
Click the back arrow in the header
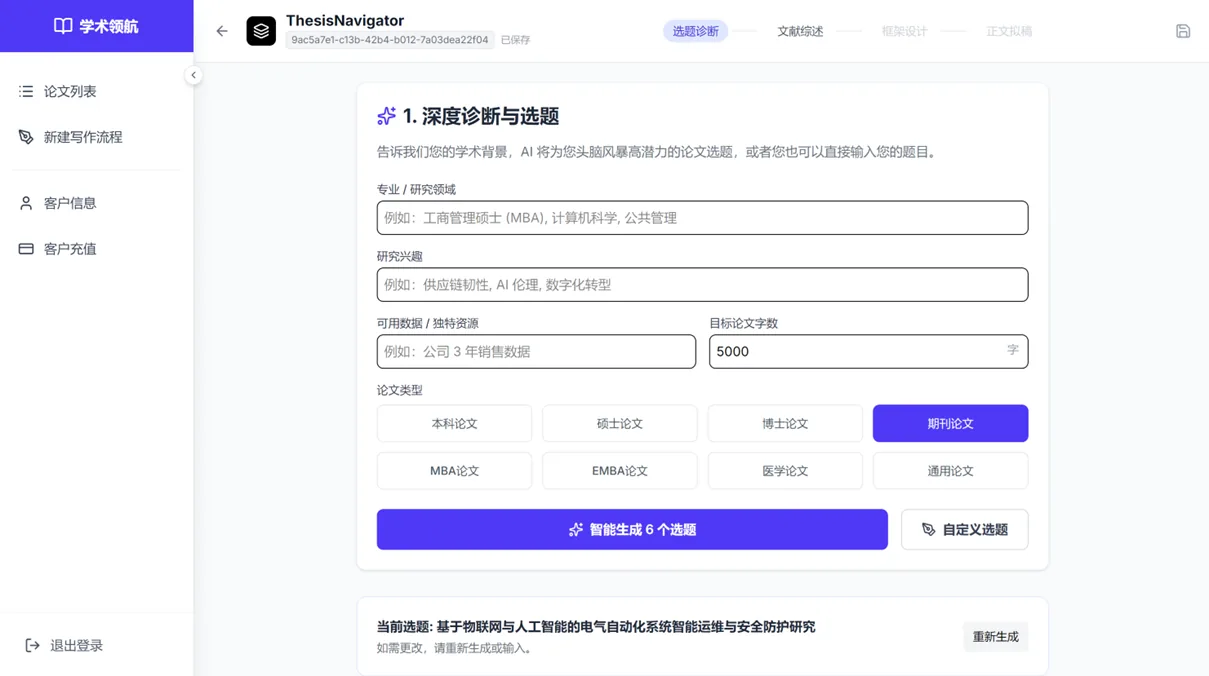tap(222, 31)
